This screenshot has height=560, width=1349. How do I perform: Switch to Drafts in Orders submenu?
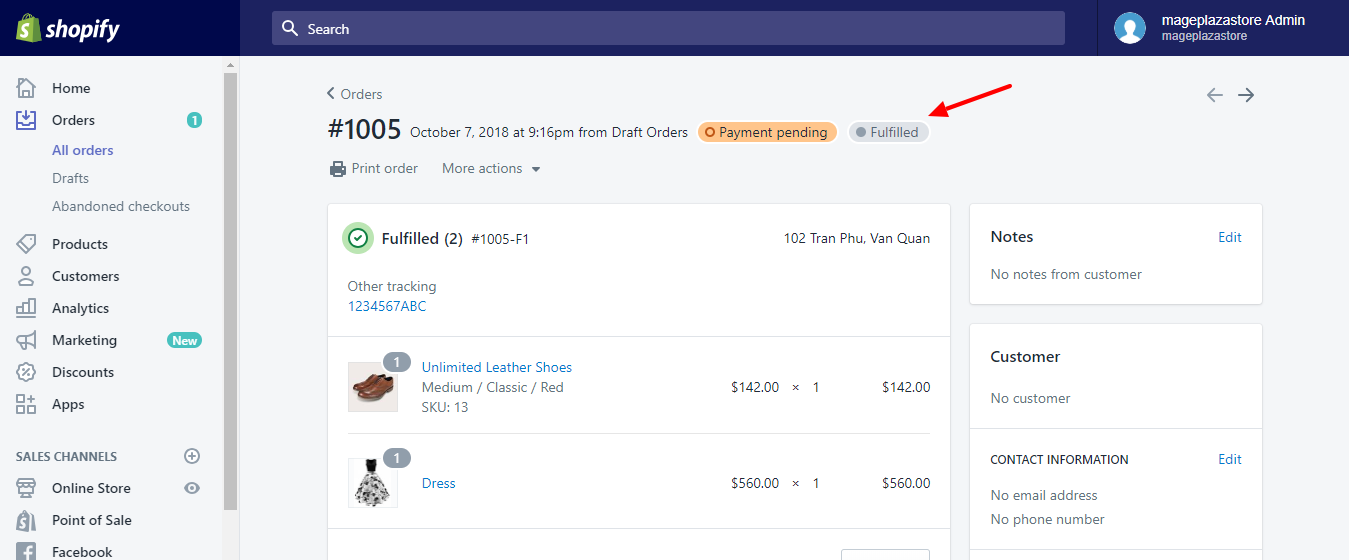70,178
